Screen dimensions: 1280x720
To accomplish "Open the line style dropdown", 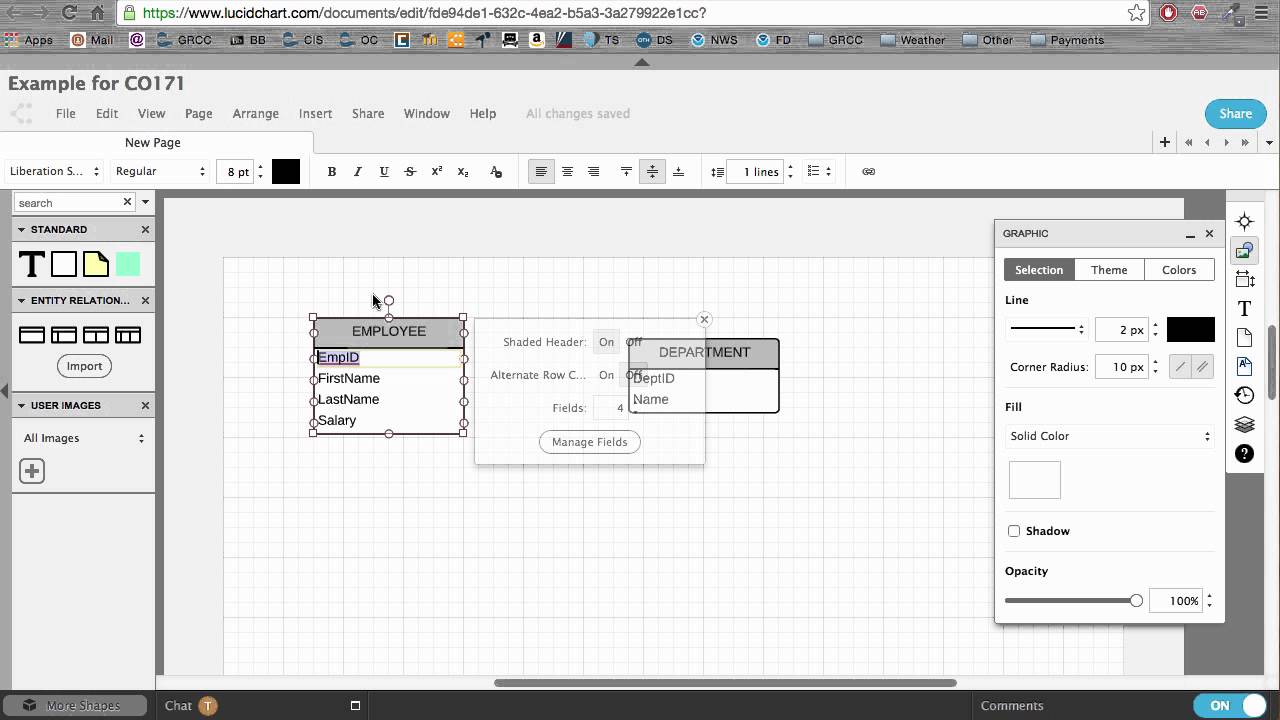I will click(x=1047, y=329).
